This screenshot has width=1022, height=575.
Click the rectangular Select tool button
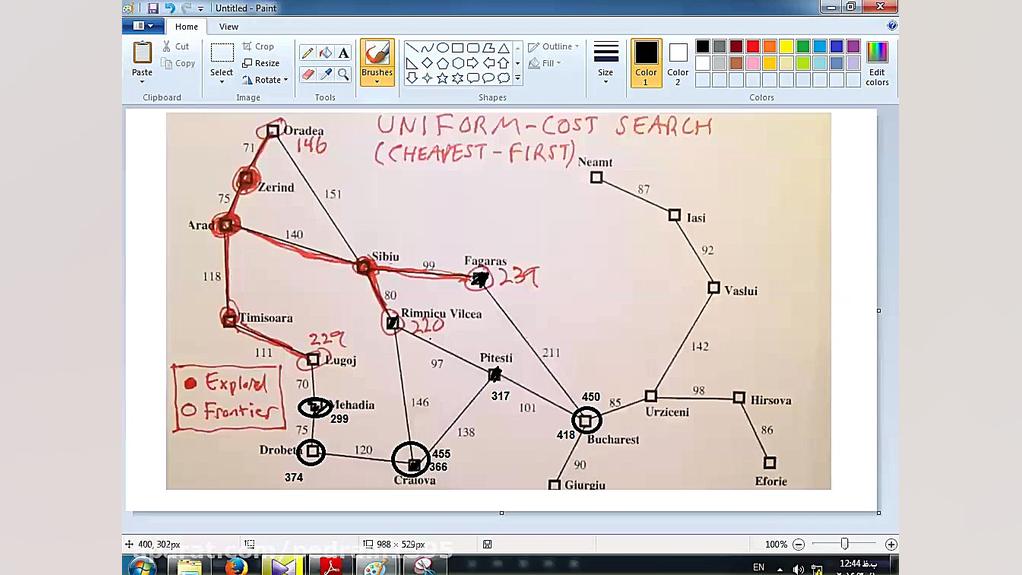point(222,53)
